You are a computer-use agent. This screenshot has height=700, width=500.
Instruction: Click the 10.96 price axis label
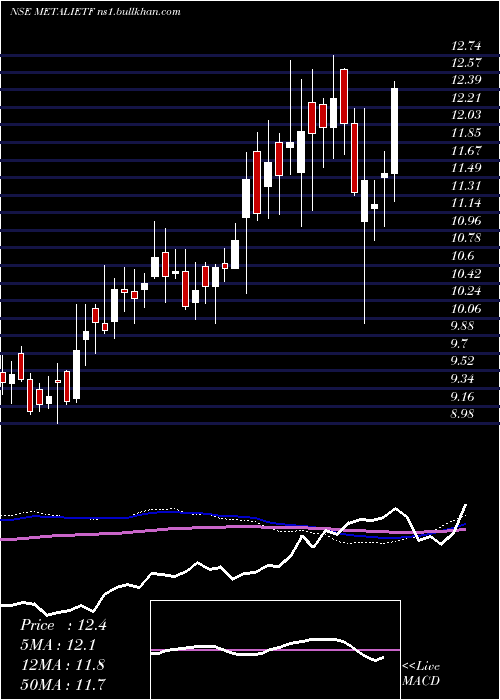click(466, 221)
